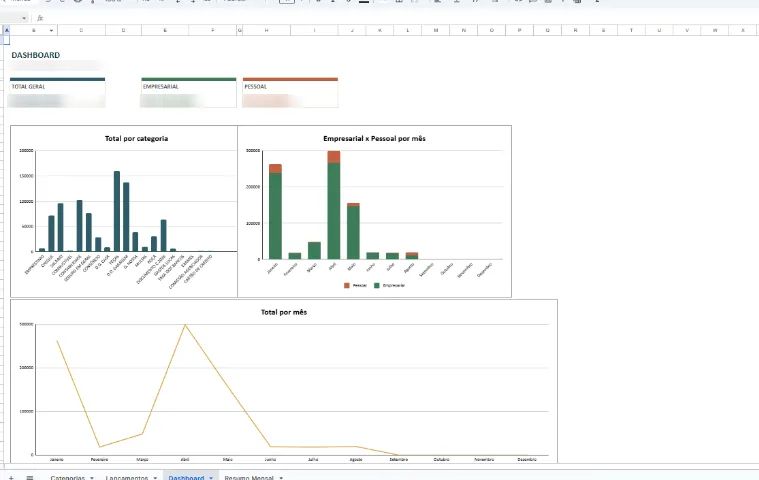Select the PESSOAL card label
The height and width of the screenshot is (480, 759).
[x=256, y=87]
